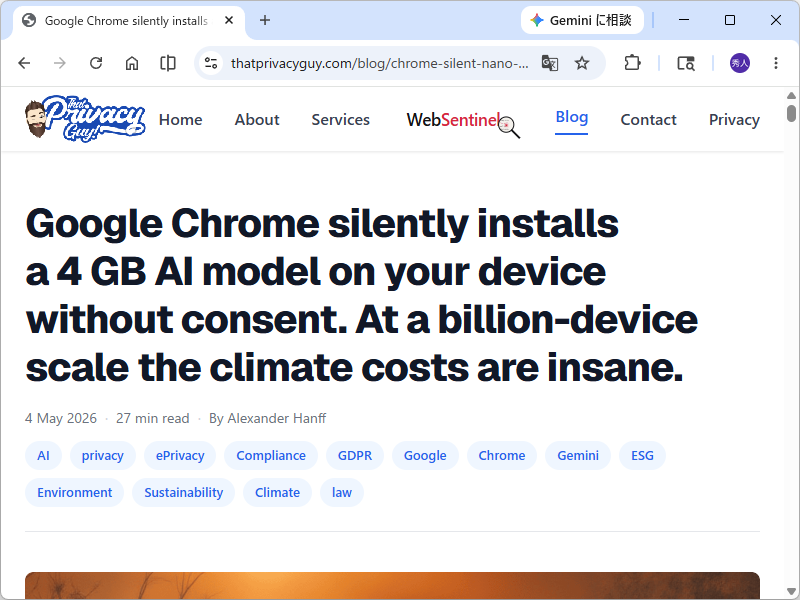Maximize the Chrome window
The image size is (800, 600).
coord(730,20)
